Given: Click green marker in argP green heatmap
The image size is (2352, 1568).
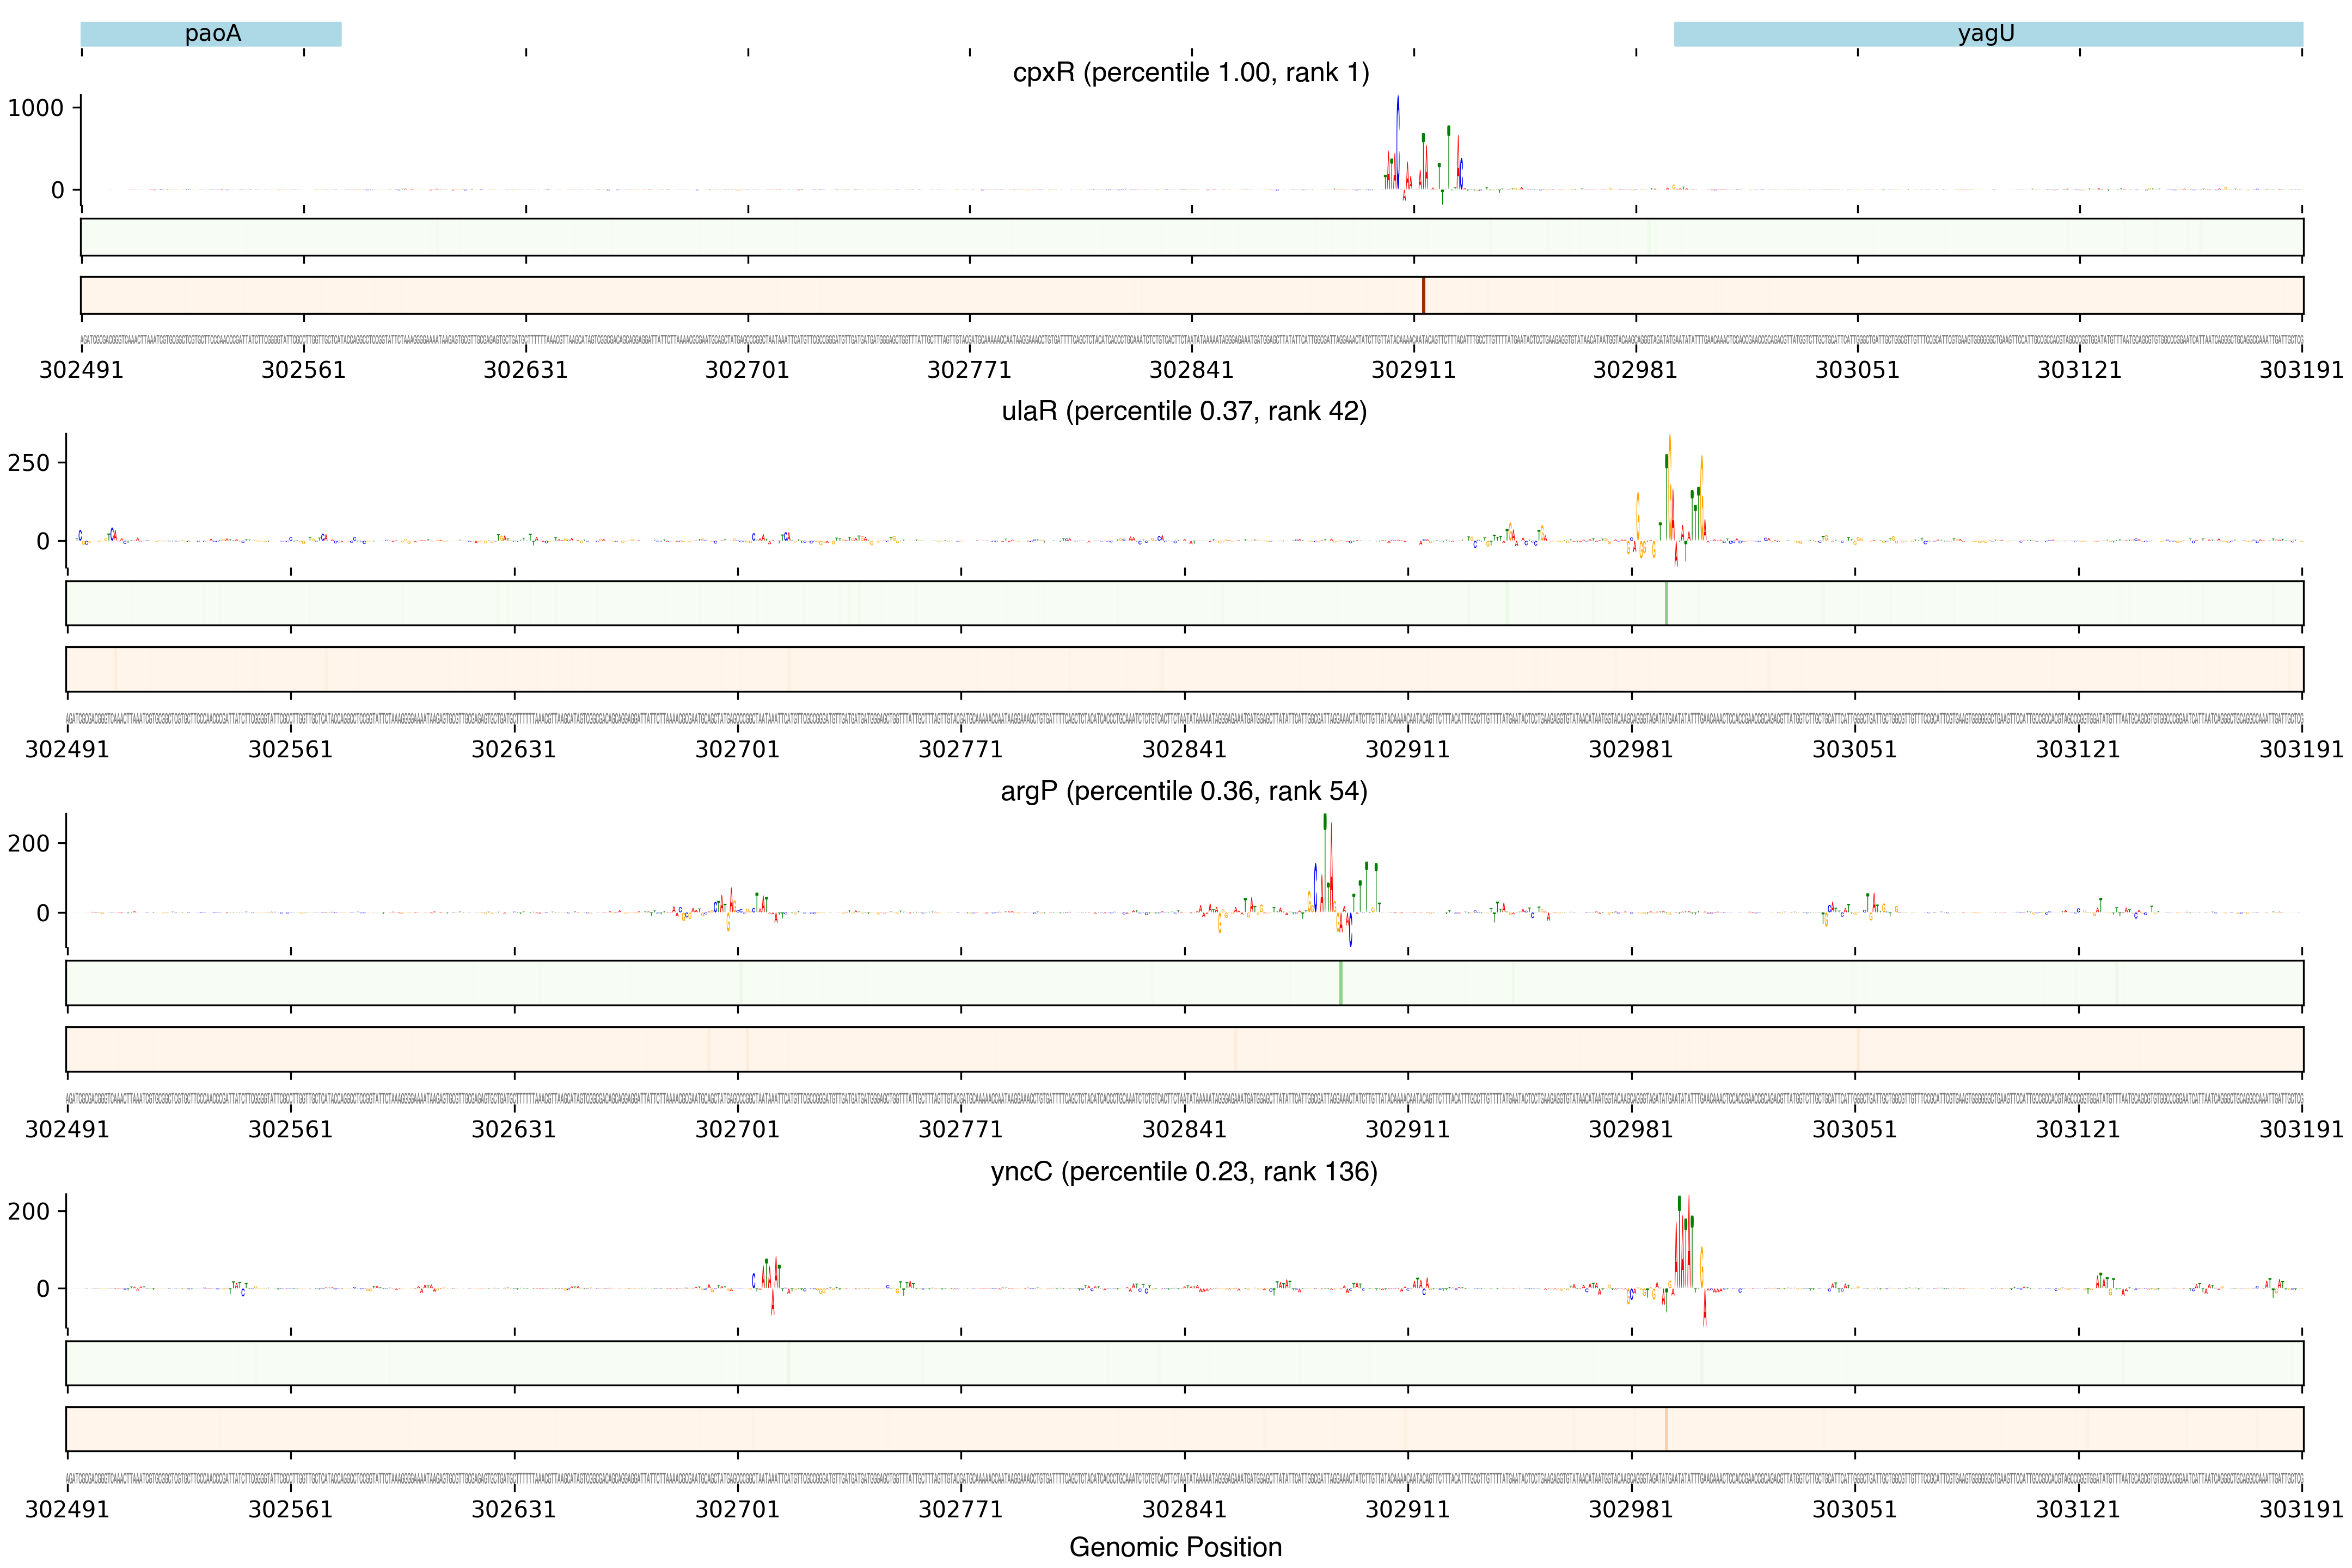Looking at the screenshot, I should point(1341,983).
